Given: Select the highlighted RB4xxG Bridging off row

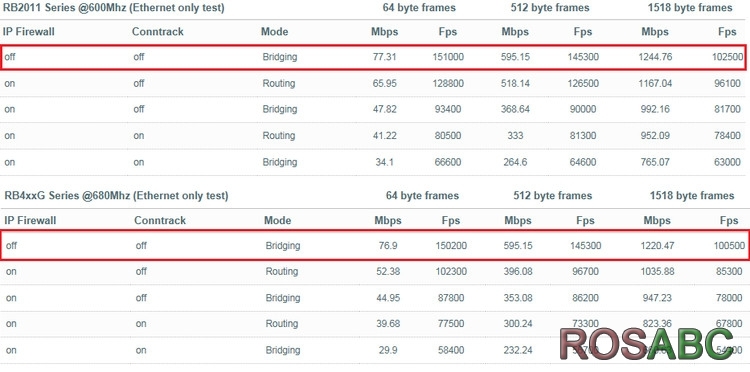Looking at the screenshot, I should 374,246.
